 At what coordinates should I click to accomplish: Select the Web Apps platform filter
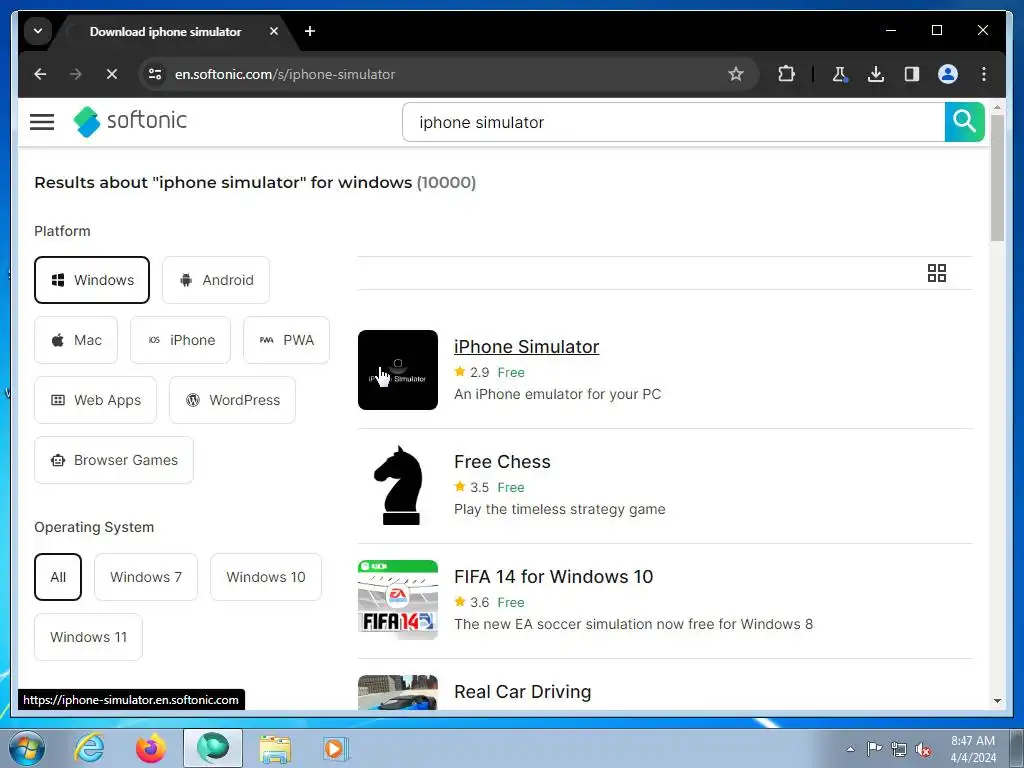pos(95,400)
